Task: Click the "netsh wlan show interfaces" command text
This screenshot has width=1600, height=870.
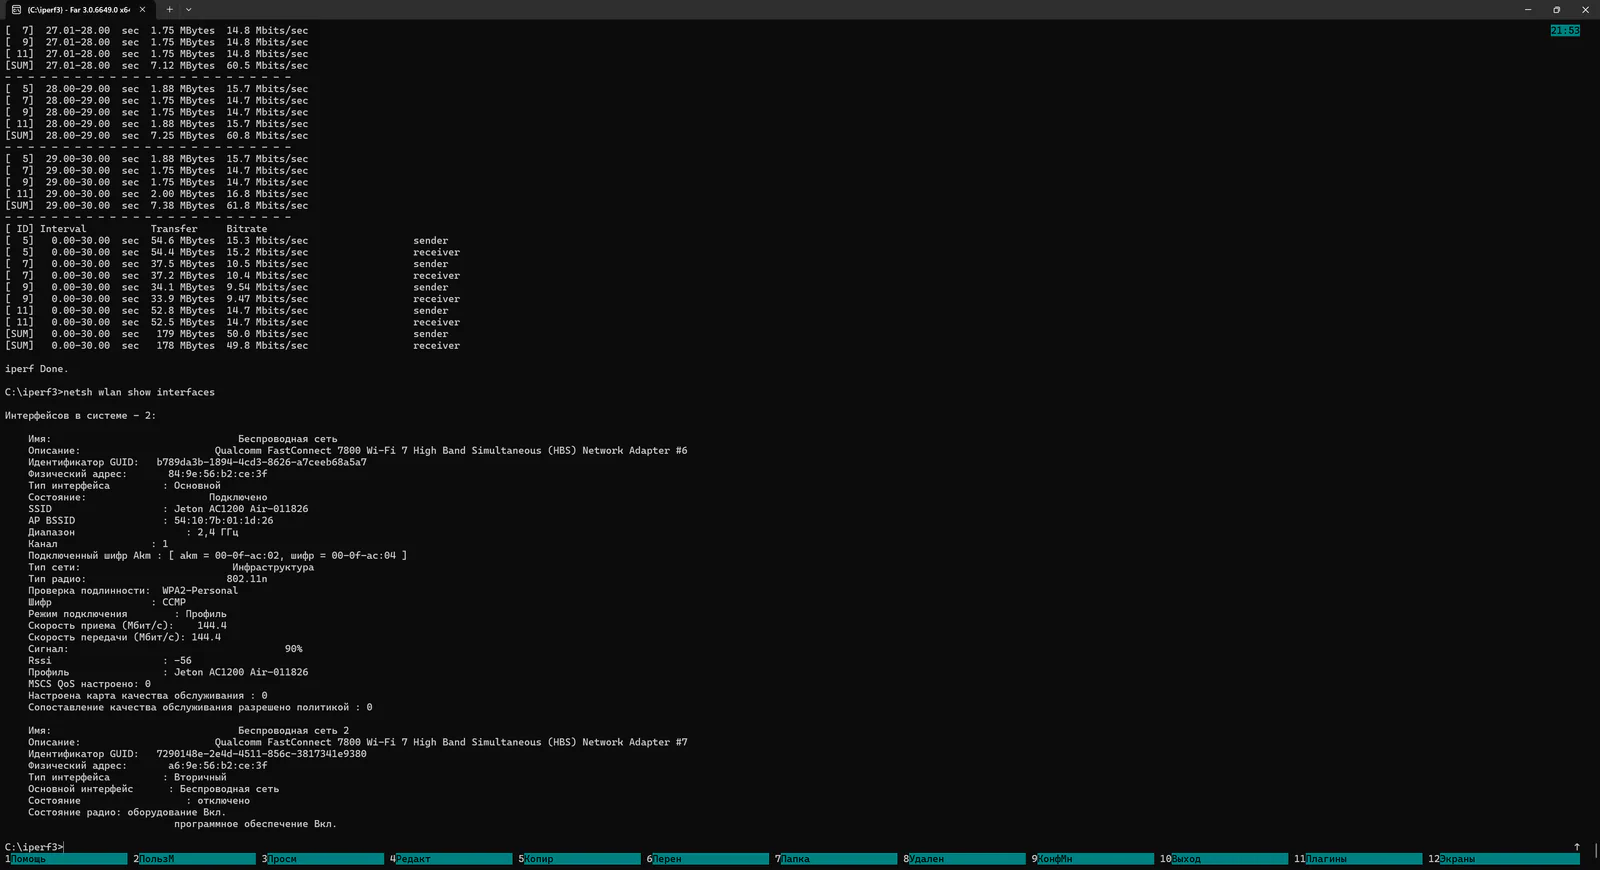Action: (x=139, y=392)
